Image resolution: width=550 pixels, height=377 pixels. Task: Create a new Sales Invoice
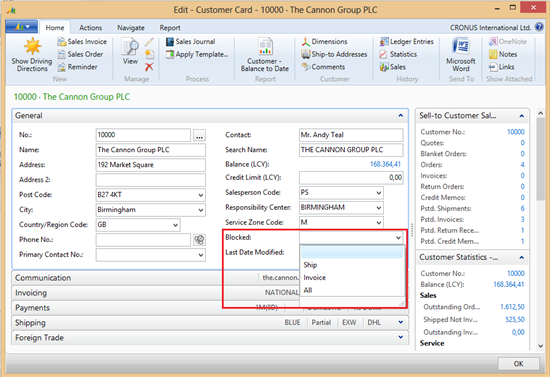tap(82, 42)
